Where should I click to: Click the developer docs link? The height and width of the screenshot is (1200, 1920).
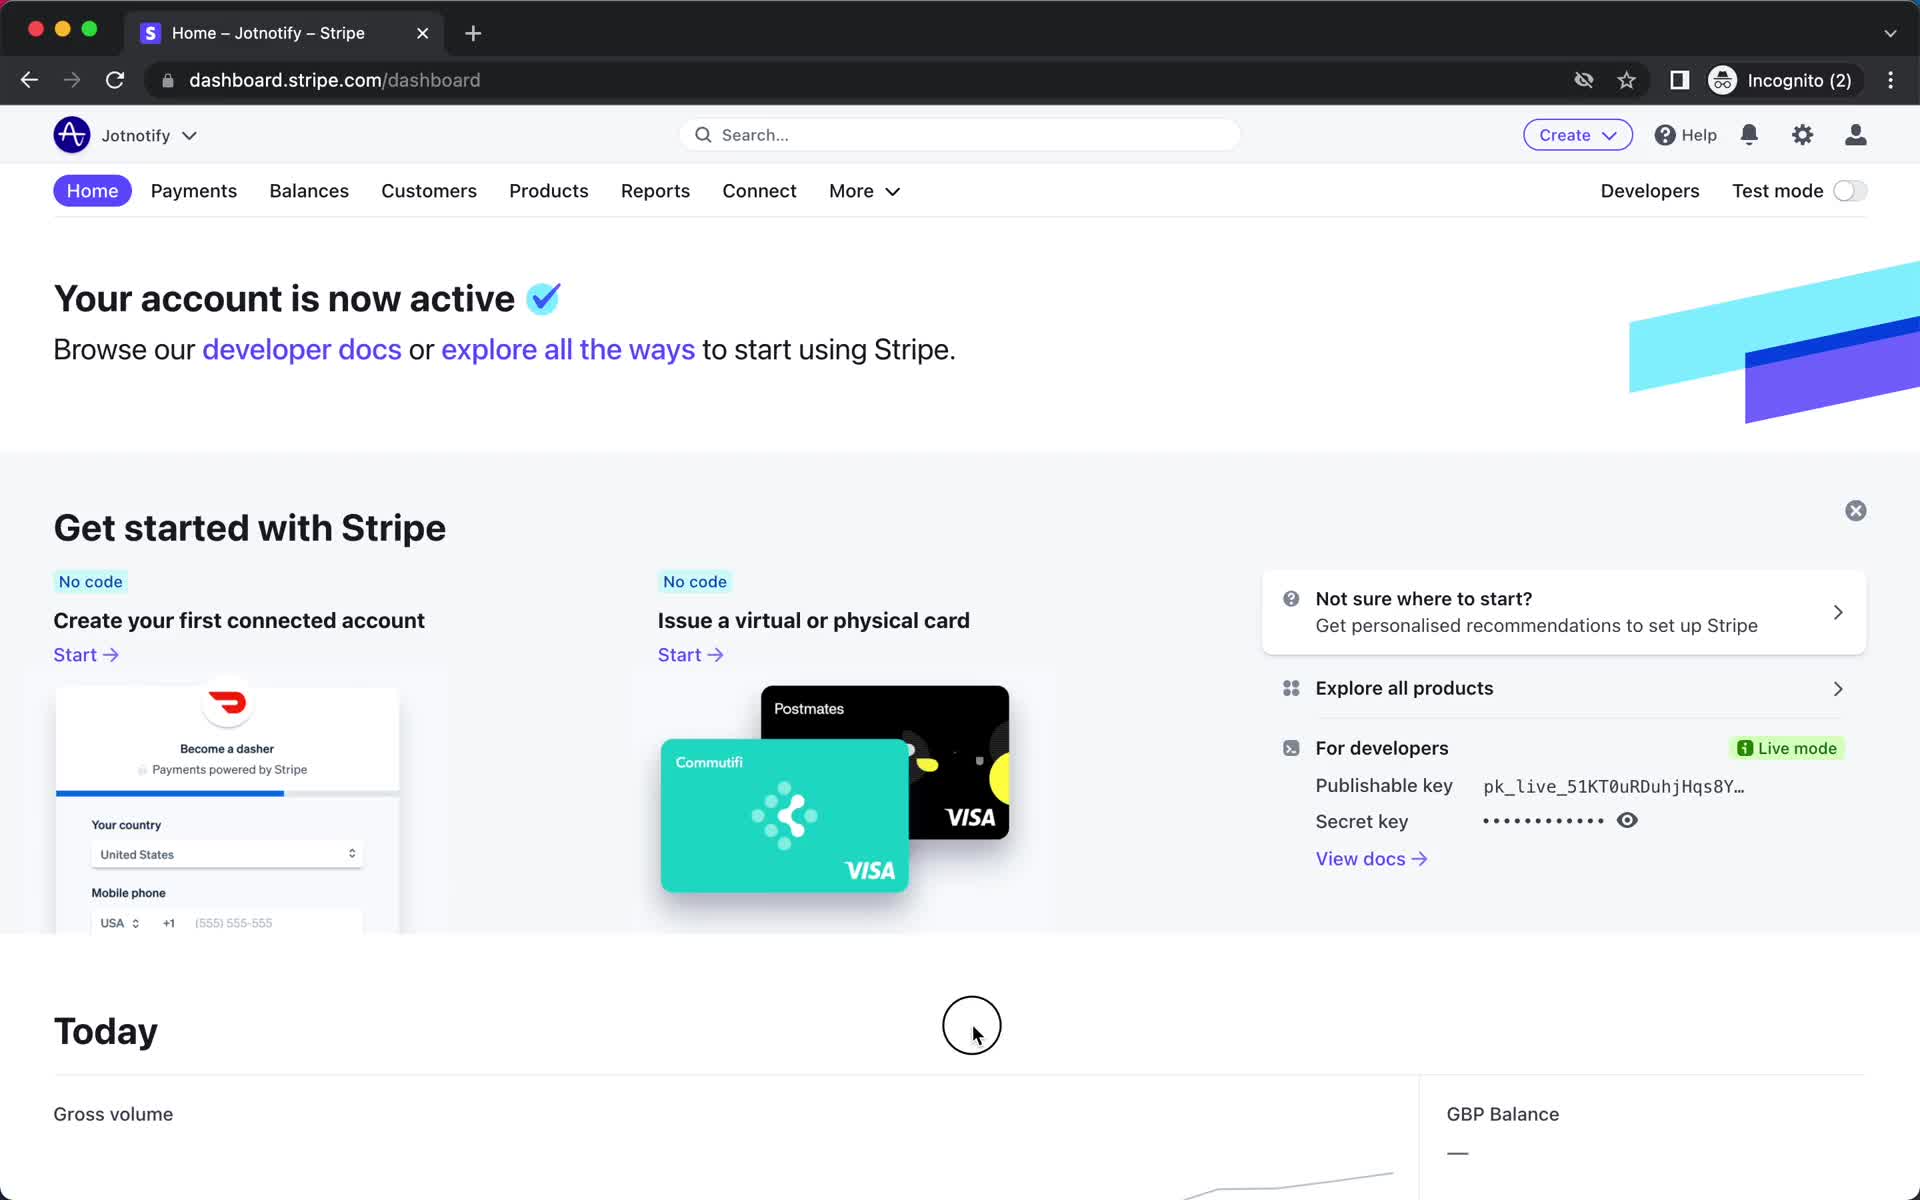coord(301,348)
